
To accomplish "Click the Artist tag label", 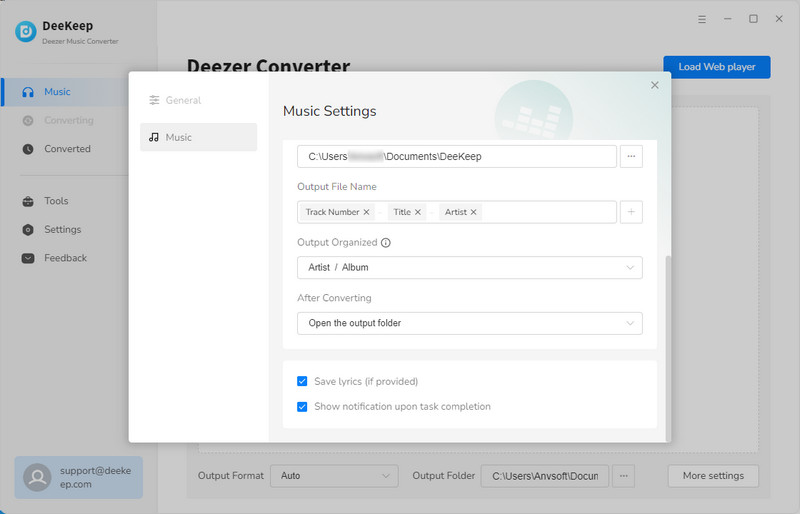I will pos(456,212).
